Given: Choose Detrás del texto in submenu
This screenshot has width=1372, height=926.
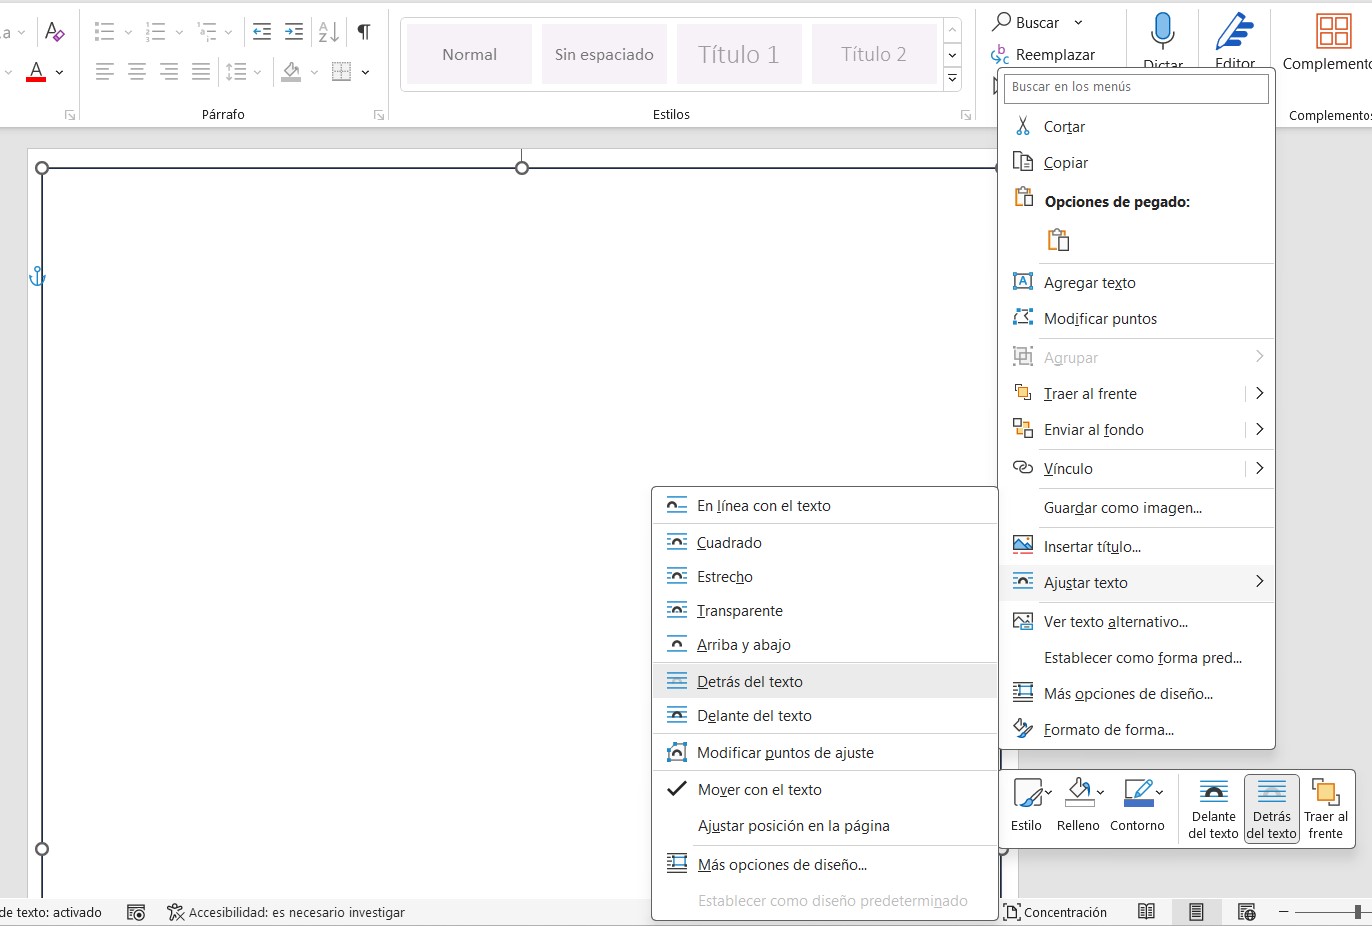Looking at the screenshot, I should (x=825, y=682).
